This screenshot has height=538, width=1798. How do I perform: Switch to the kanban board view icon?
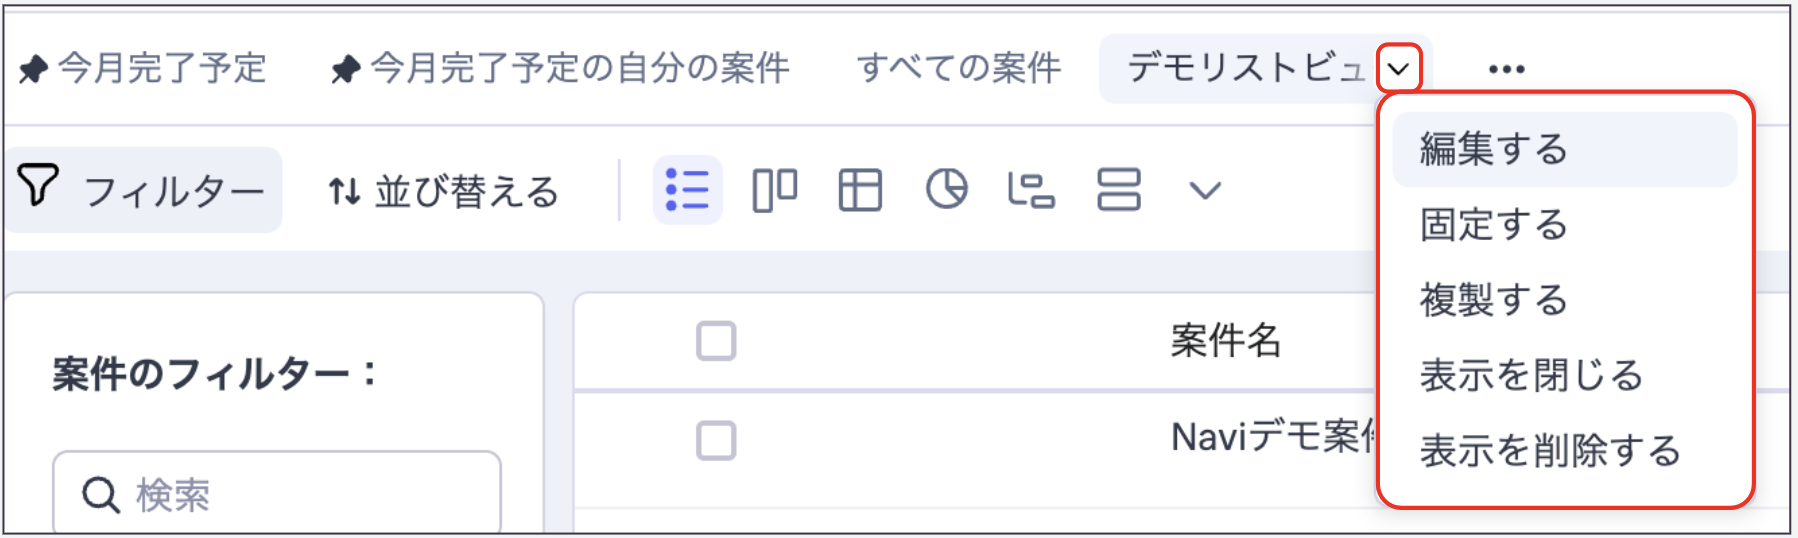click(774, 190)
